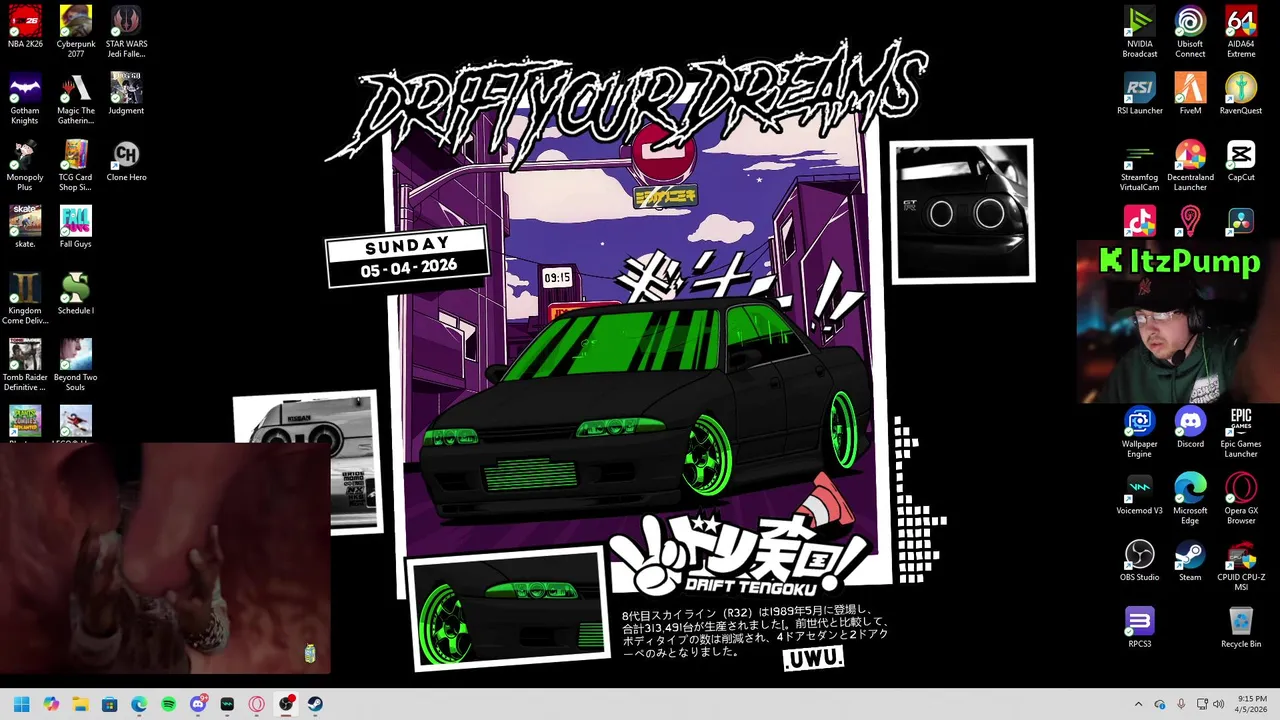
Task: Open the clock showing 9:15 PM
Action: pyautogui.click(x=1251, y=704)
